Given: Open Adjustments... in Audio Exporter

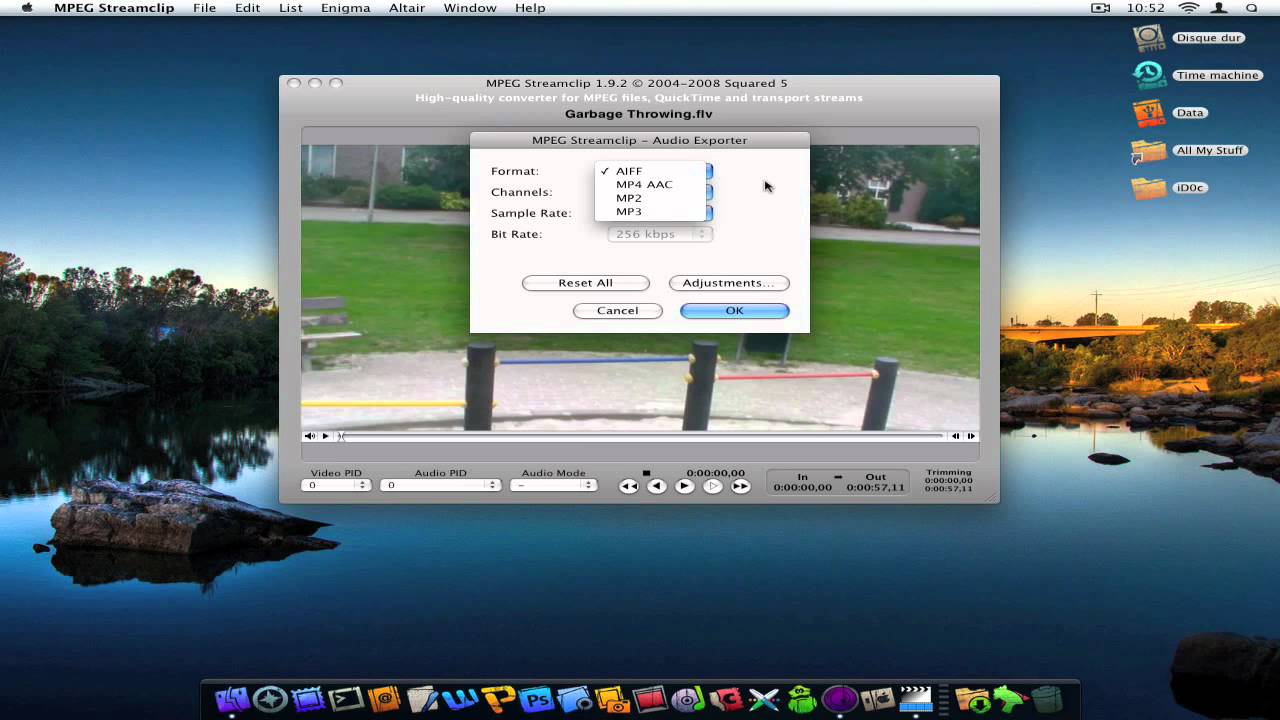Looking at the screenshot, I should [729, 283].
